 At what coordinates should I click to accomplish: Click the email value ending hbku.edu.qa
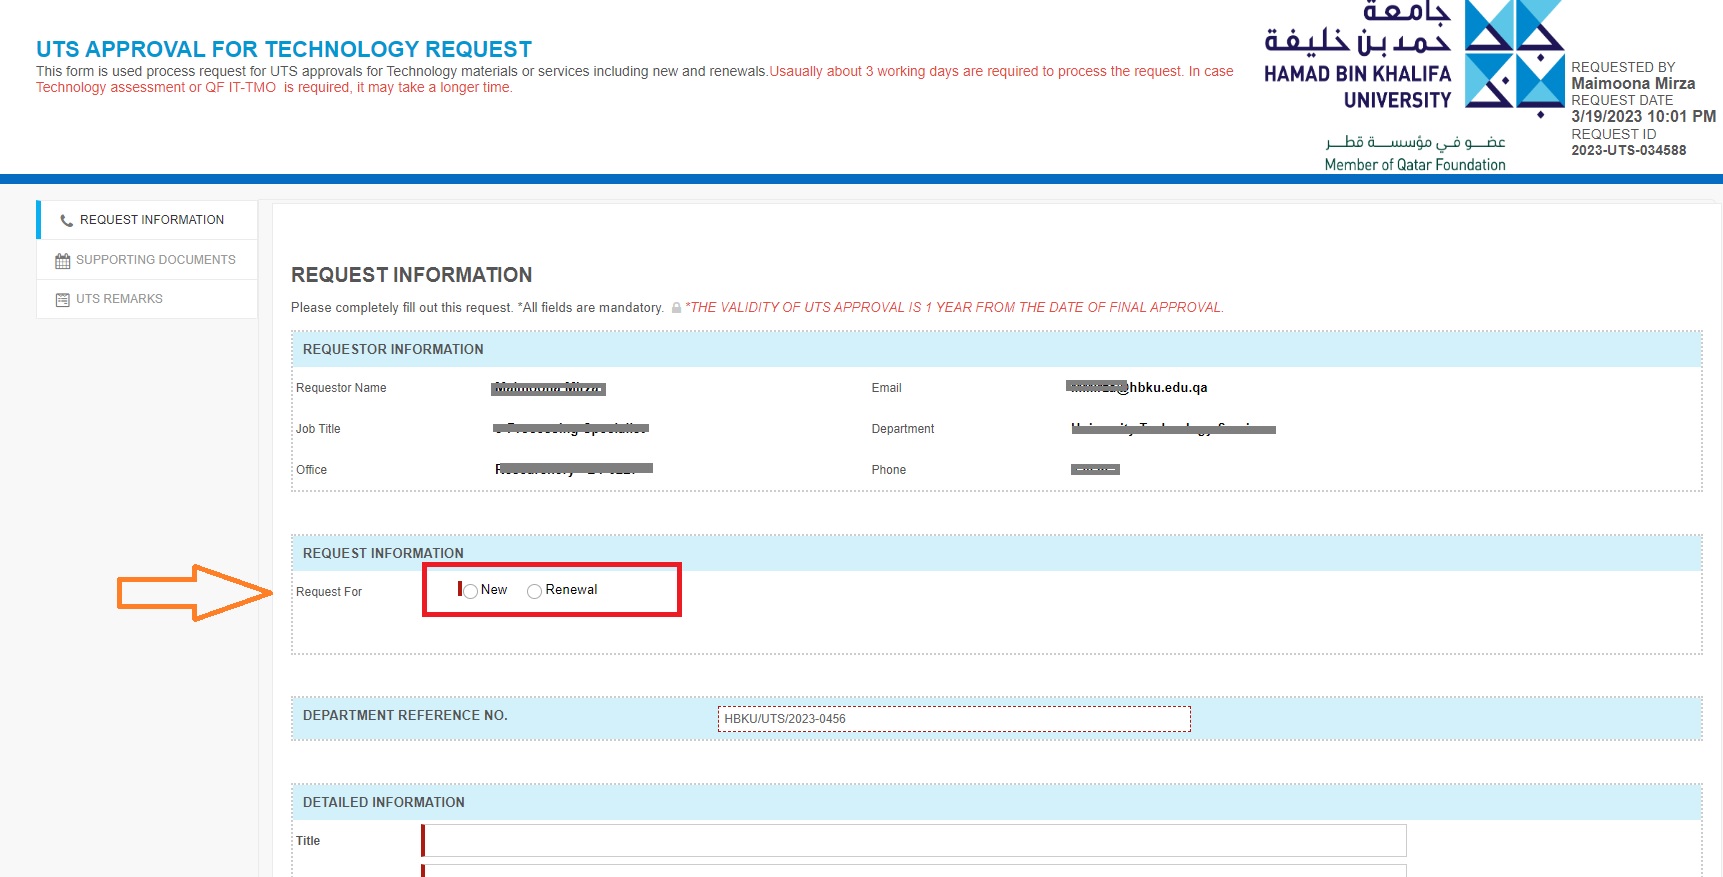click(x=1137, y=388)
